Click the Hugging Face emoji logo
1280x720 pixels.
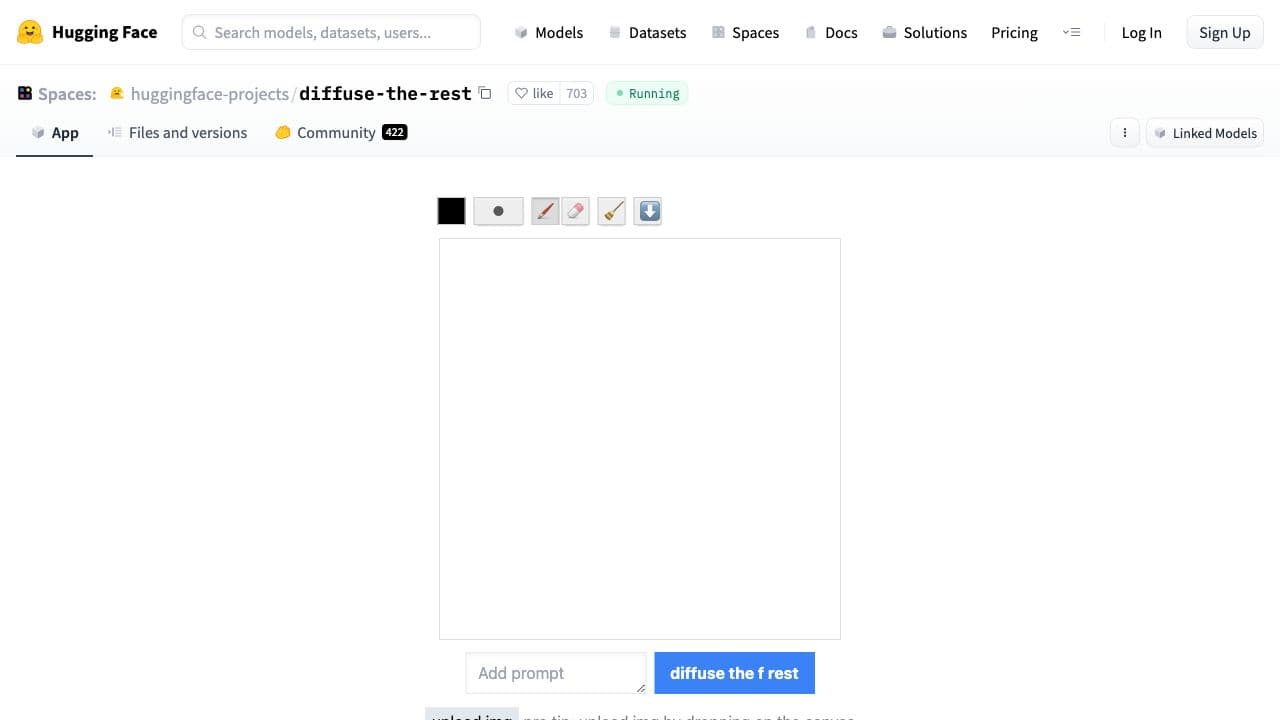(x=29, y=32)
